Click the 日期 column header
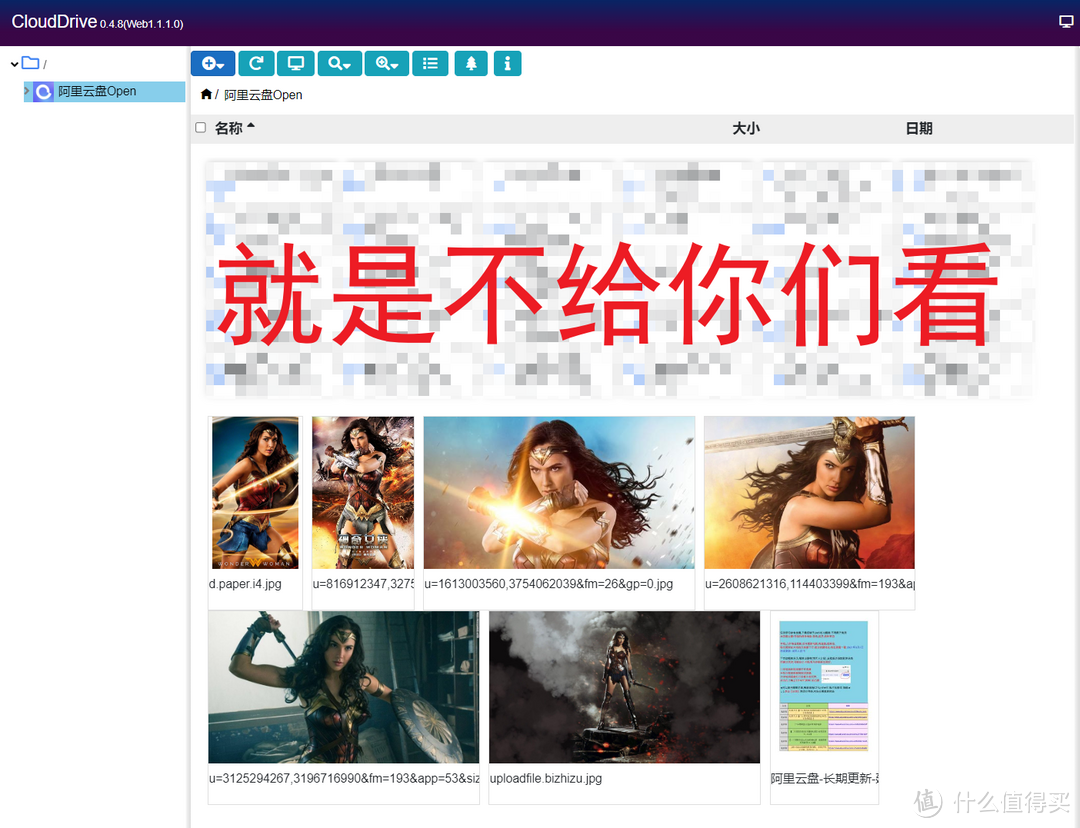1080x828 pixels. coord(918,128)
